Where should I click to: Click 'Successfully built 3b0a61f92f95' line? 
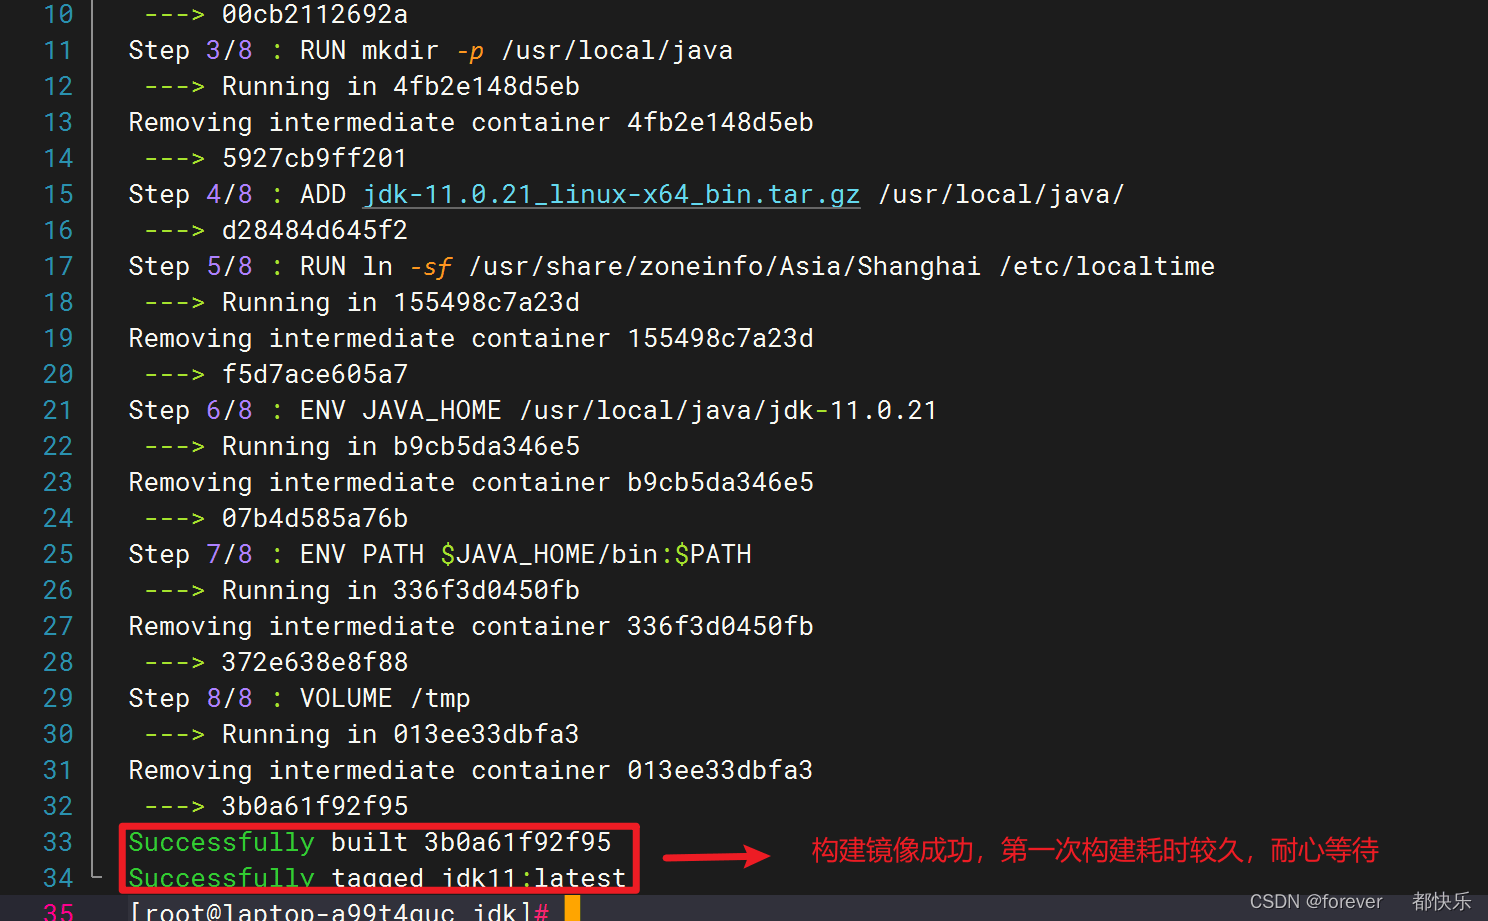[370, 842]
